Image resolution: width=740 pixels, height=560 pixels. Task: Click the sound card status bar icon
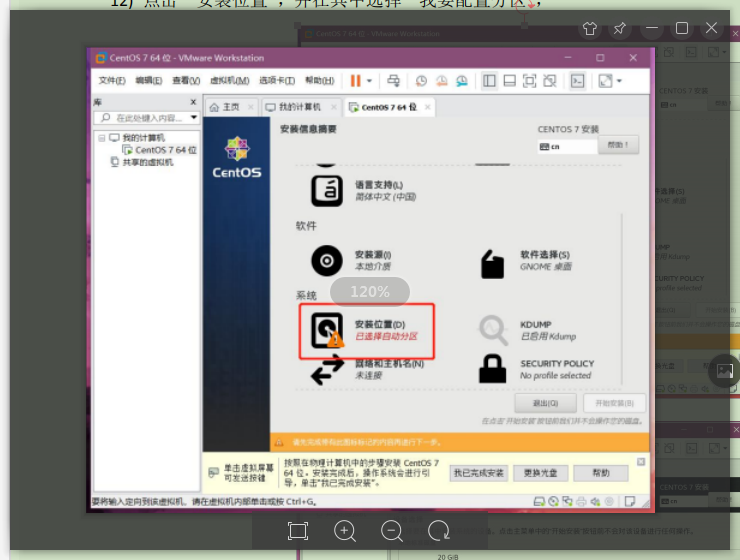(x=595, y=501)
